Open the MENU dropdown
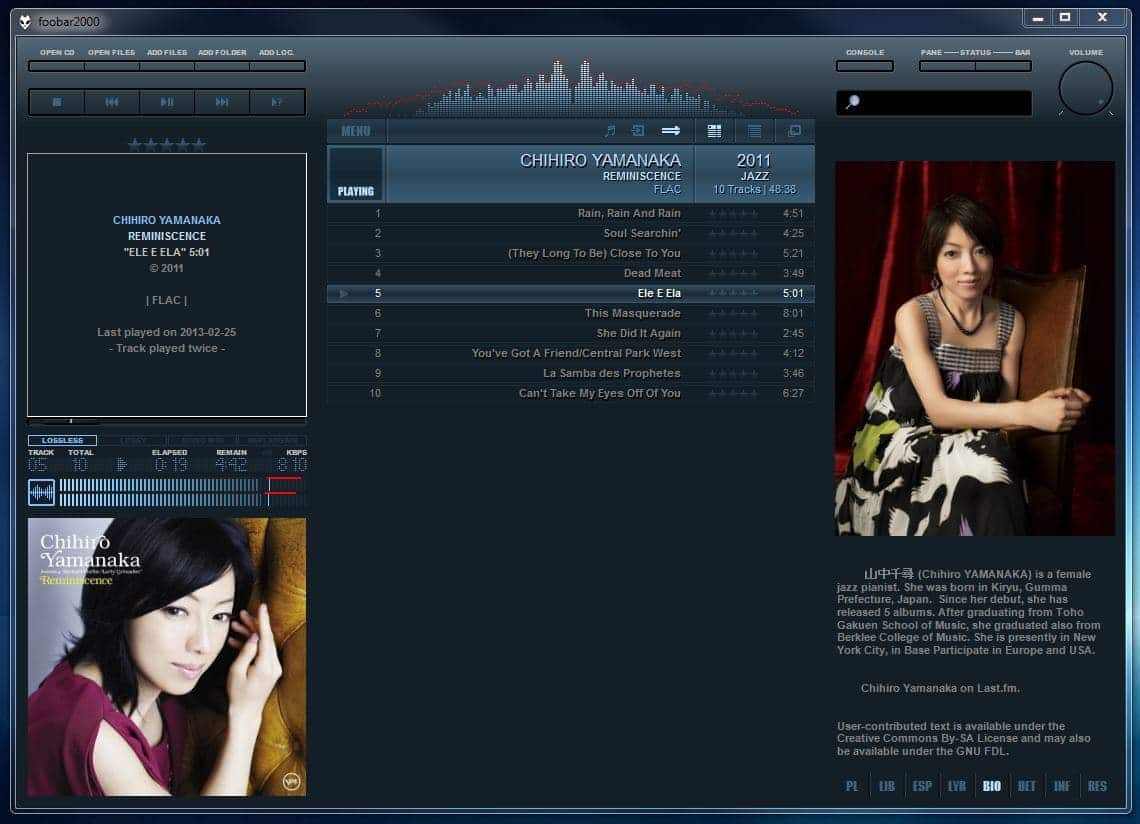1140x824 pixels. tap(356, 131)
